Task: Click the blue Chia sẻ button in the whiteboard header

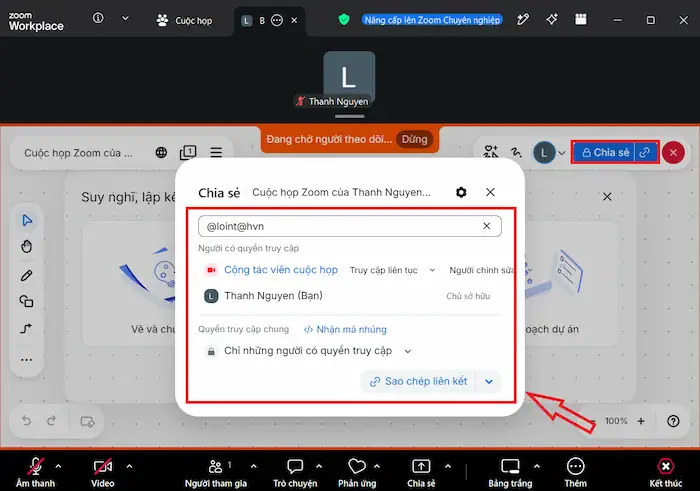Action: click(604, 153)
